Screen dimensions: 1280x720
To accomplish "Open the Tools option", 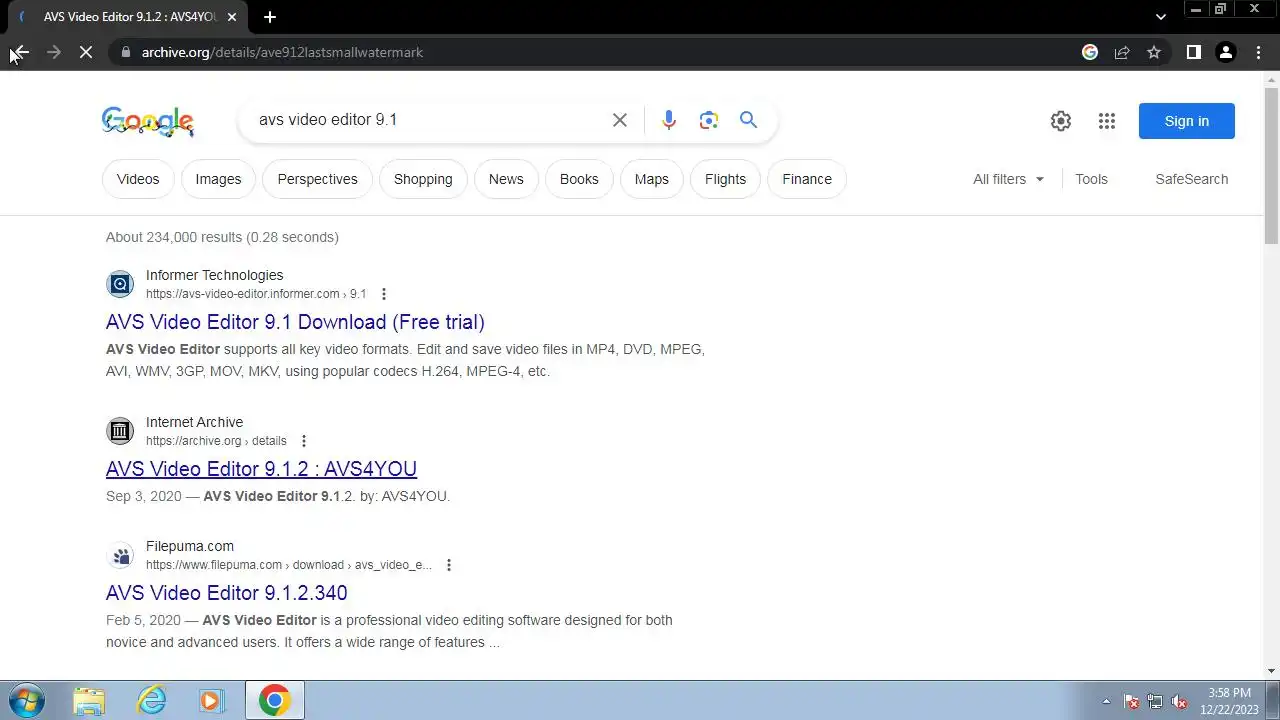I will click(1091, 179).
